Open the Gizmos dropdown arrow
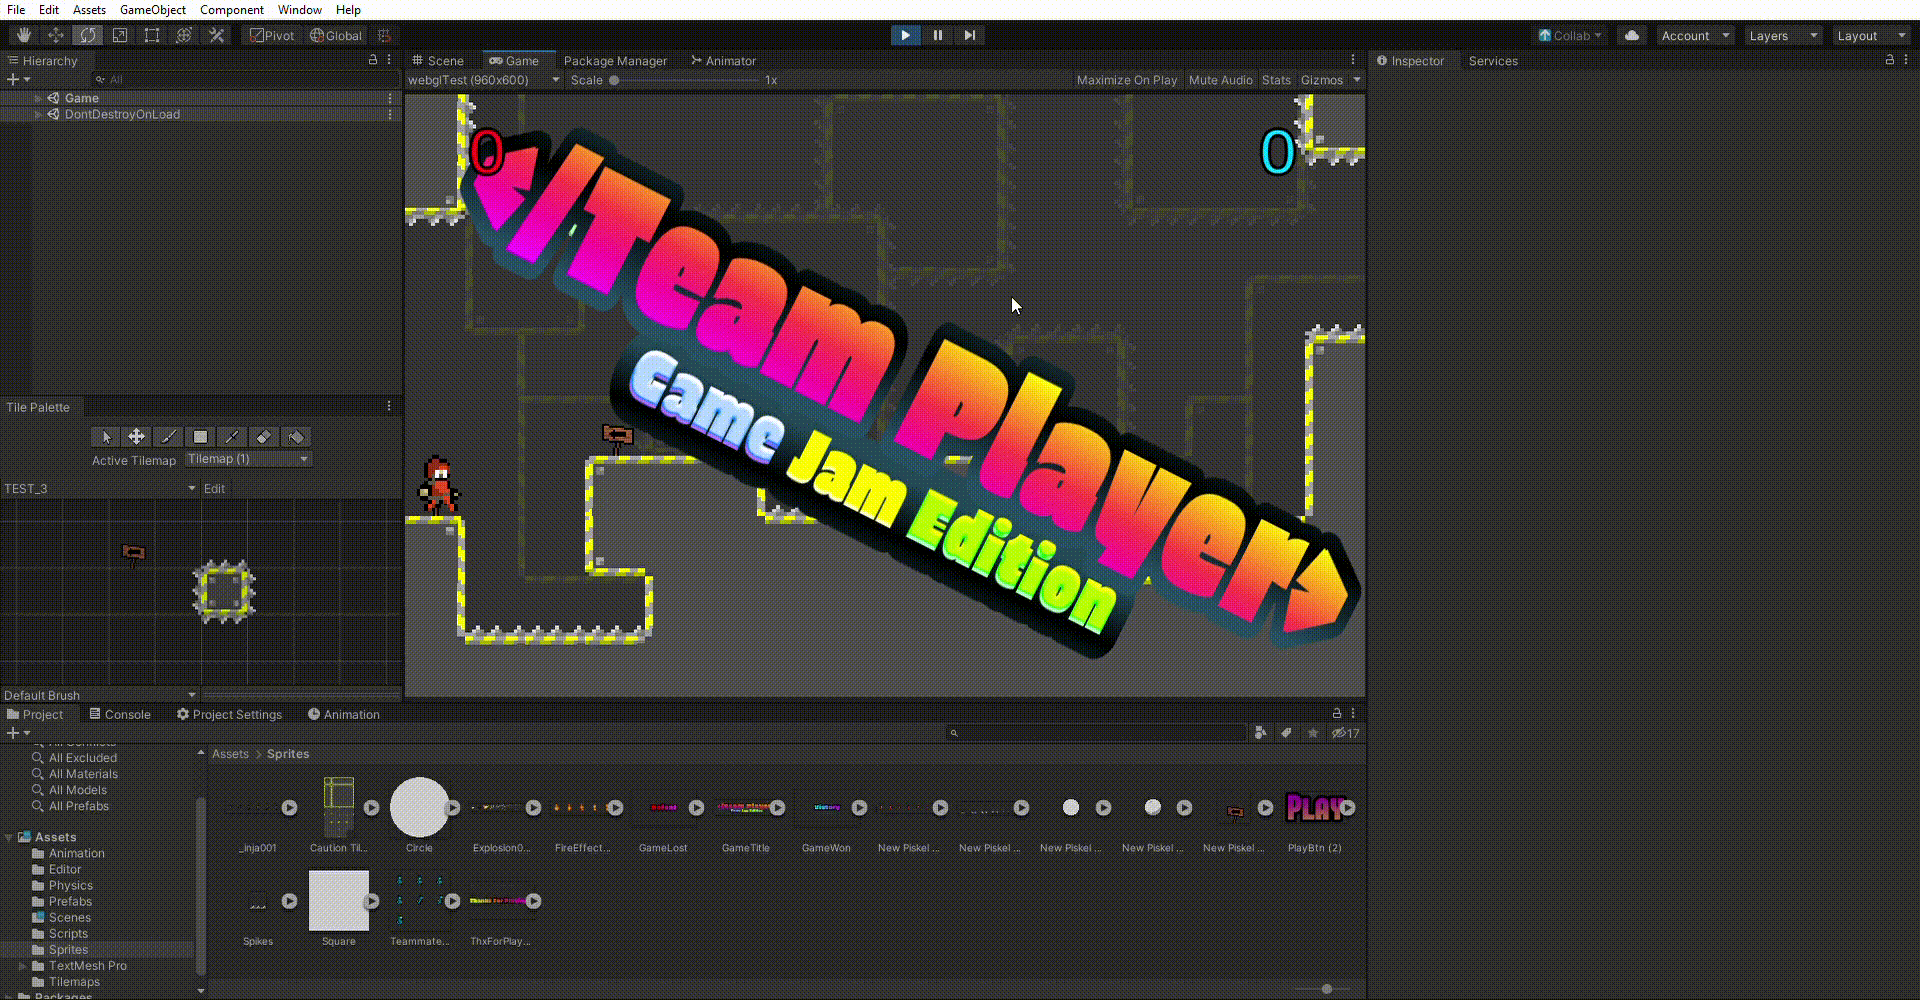Image resolution: width=1920 pixels, height=1000 pixels. click(1357, 80)
